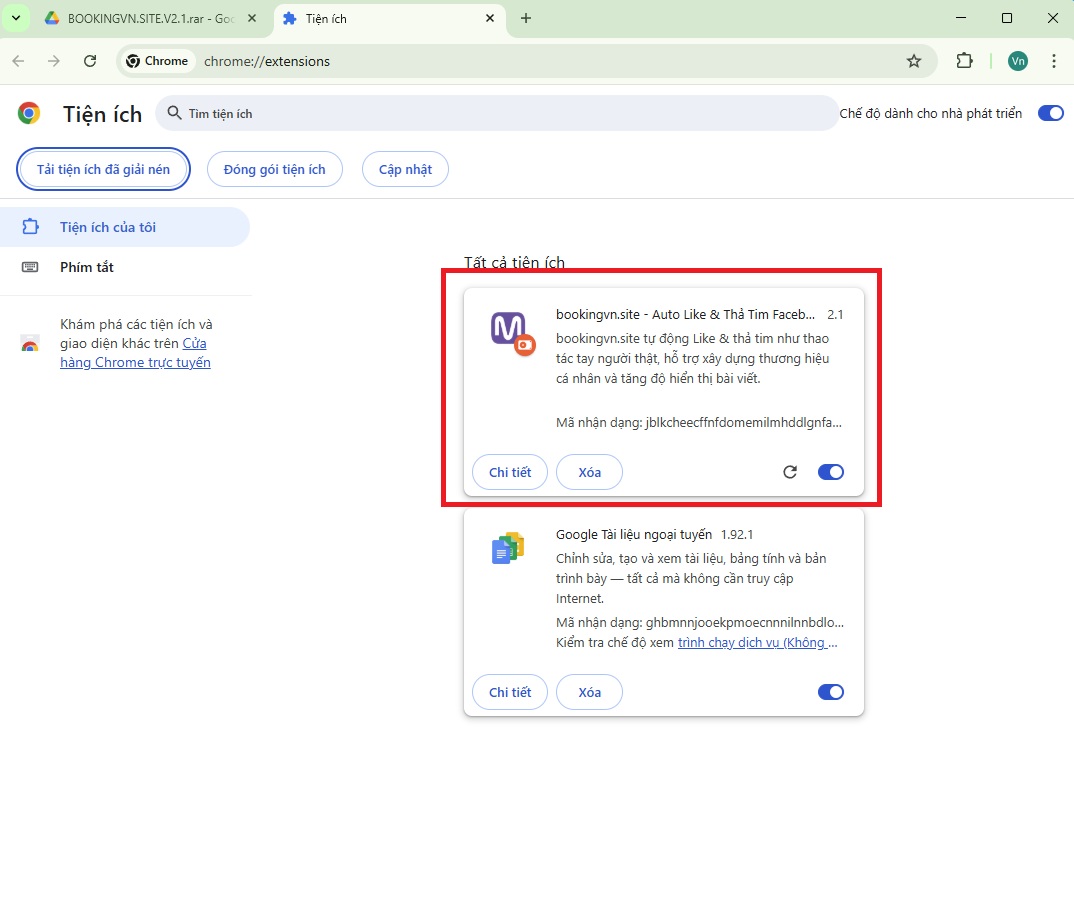Maximize the Chrome window
Viewport: 1074px width, 901px height.
pyautogui.click(x=1007, y=18)
